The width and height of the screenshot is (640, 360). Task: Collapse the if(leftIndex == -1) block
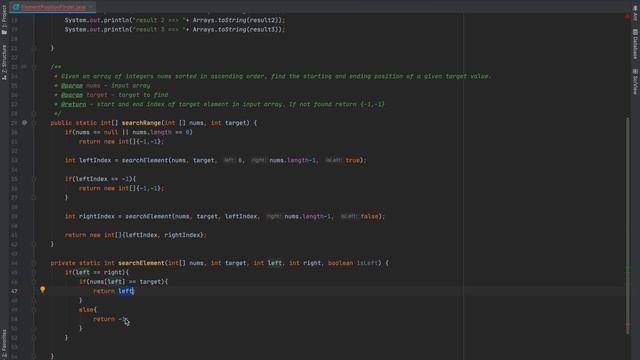pyautogui.click(x=34, y=179)
